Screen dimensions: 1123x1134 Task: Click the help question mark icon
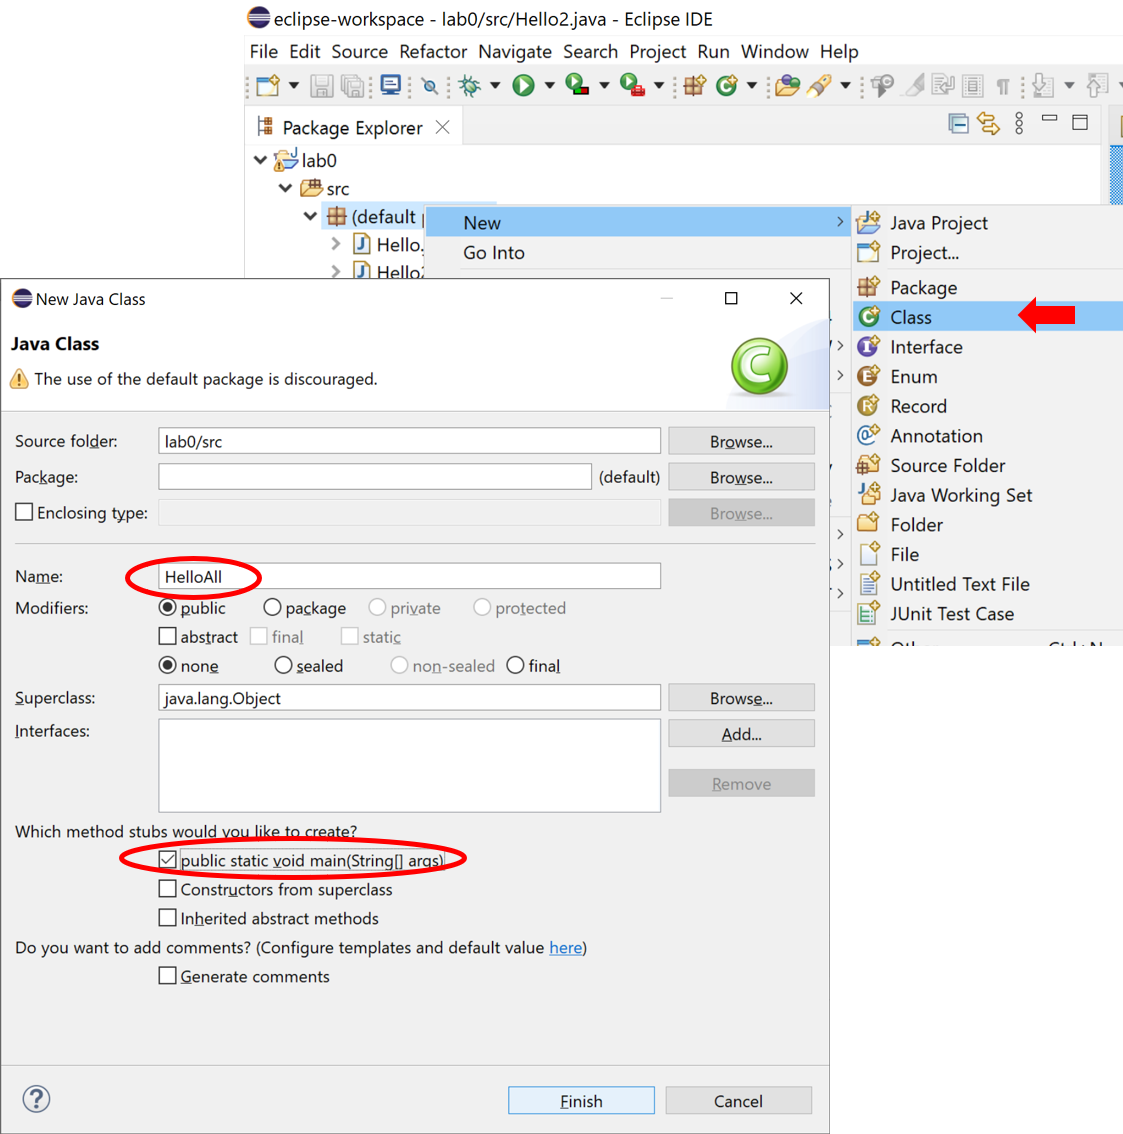click(x=36, y=1099)
